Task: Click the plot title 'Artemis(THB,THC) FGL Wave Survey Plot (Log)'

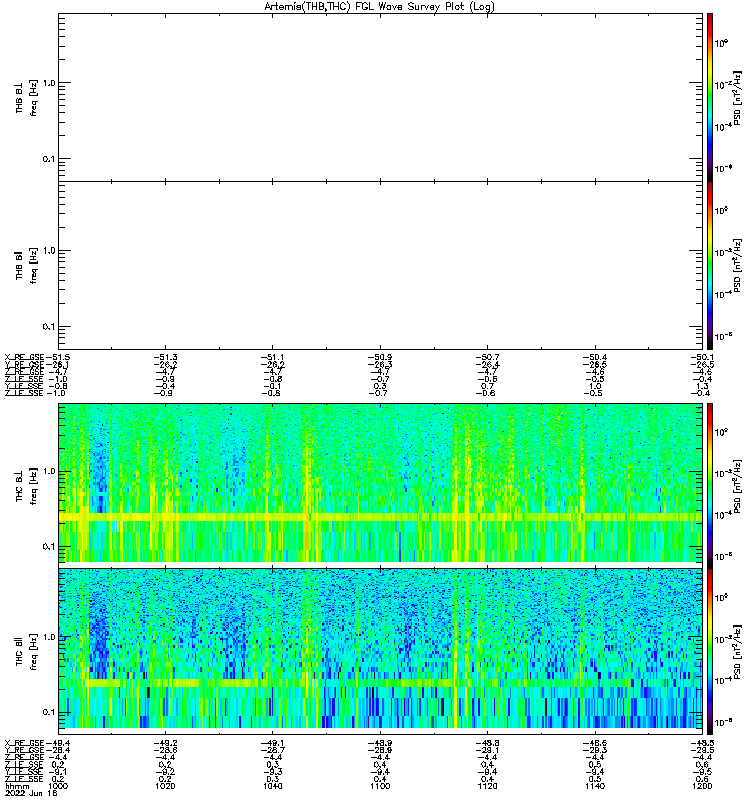Action: pyautogui.click(x=379, y=7)
